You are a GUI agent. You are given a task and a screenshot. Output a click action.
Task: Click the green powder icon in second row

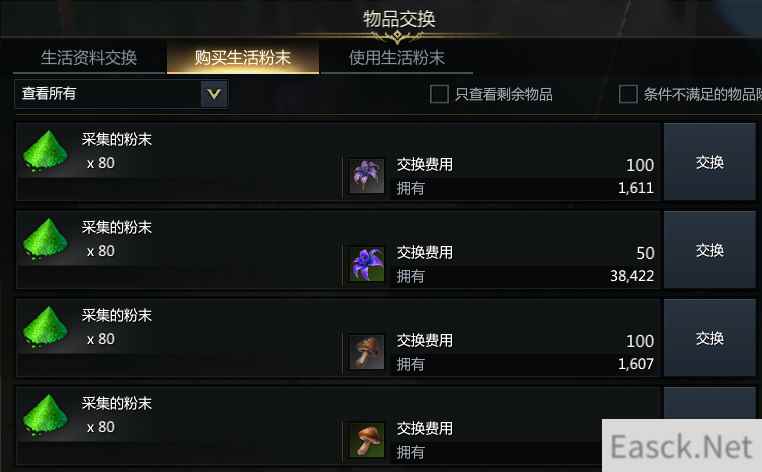(45, 239)
